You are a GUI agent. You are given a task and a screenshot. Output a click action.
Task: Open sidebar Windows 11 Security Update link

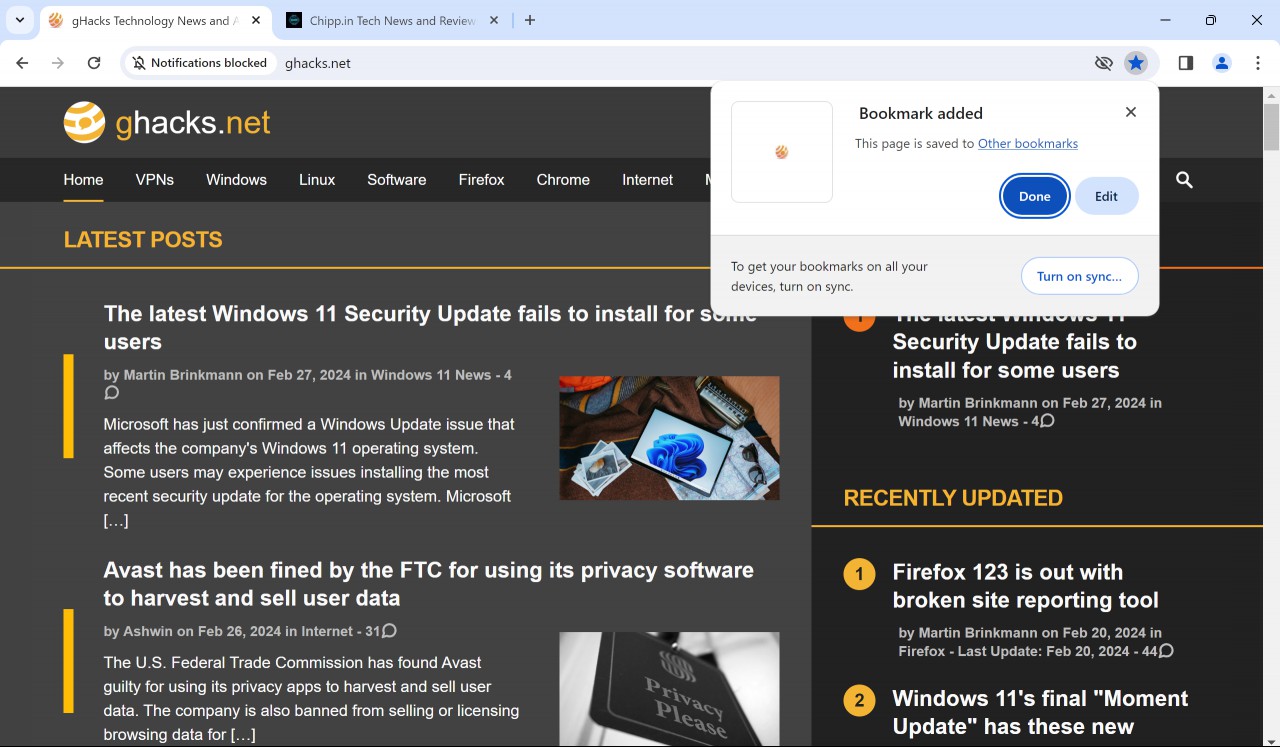(x=1014, y=342)
